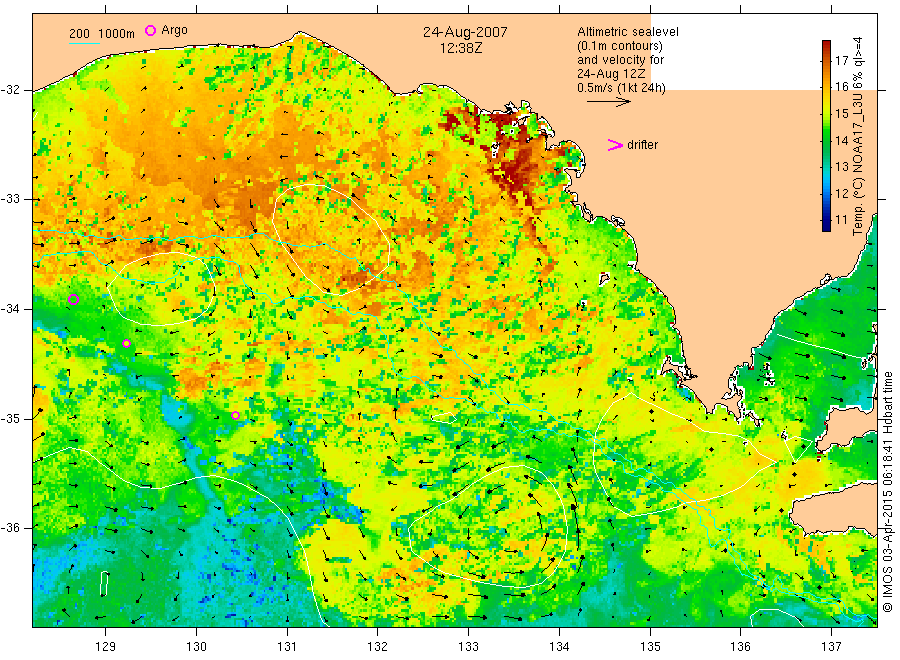Click the Argo float marker near 130.4 longitude

[235, 416]
